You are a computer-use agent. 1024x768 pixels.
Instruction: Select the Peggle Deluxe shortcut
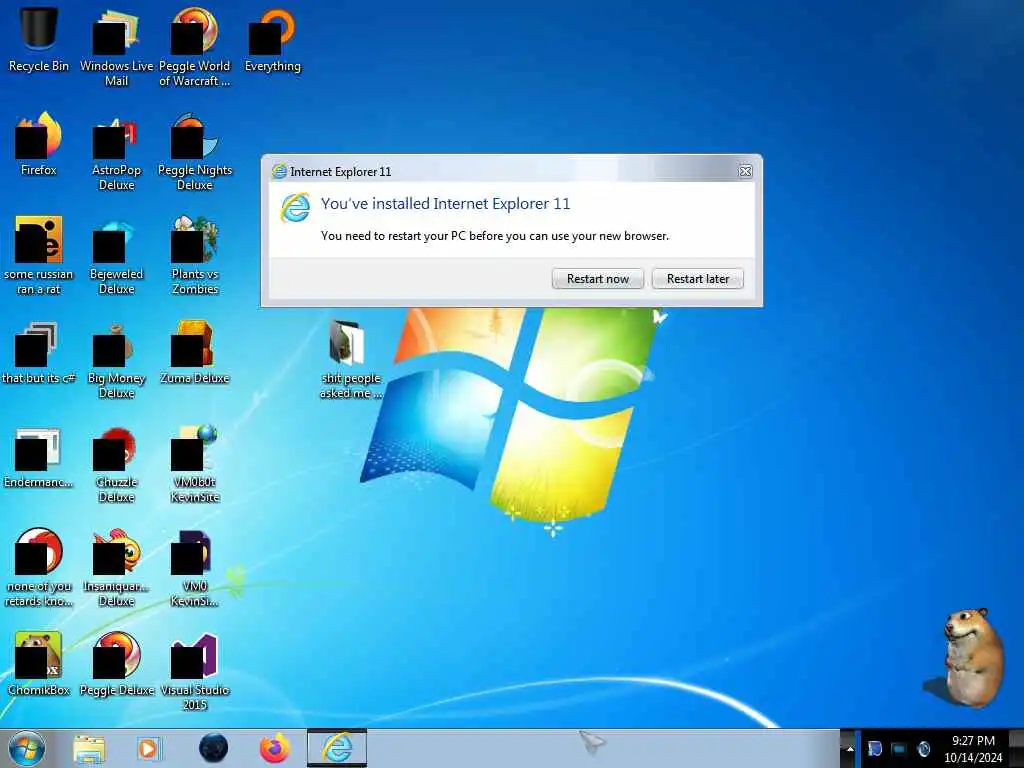116,664
